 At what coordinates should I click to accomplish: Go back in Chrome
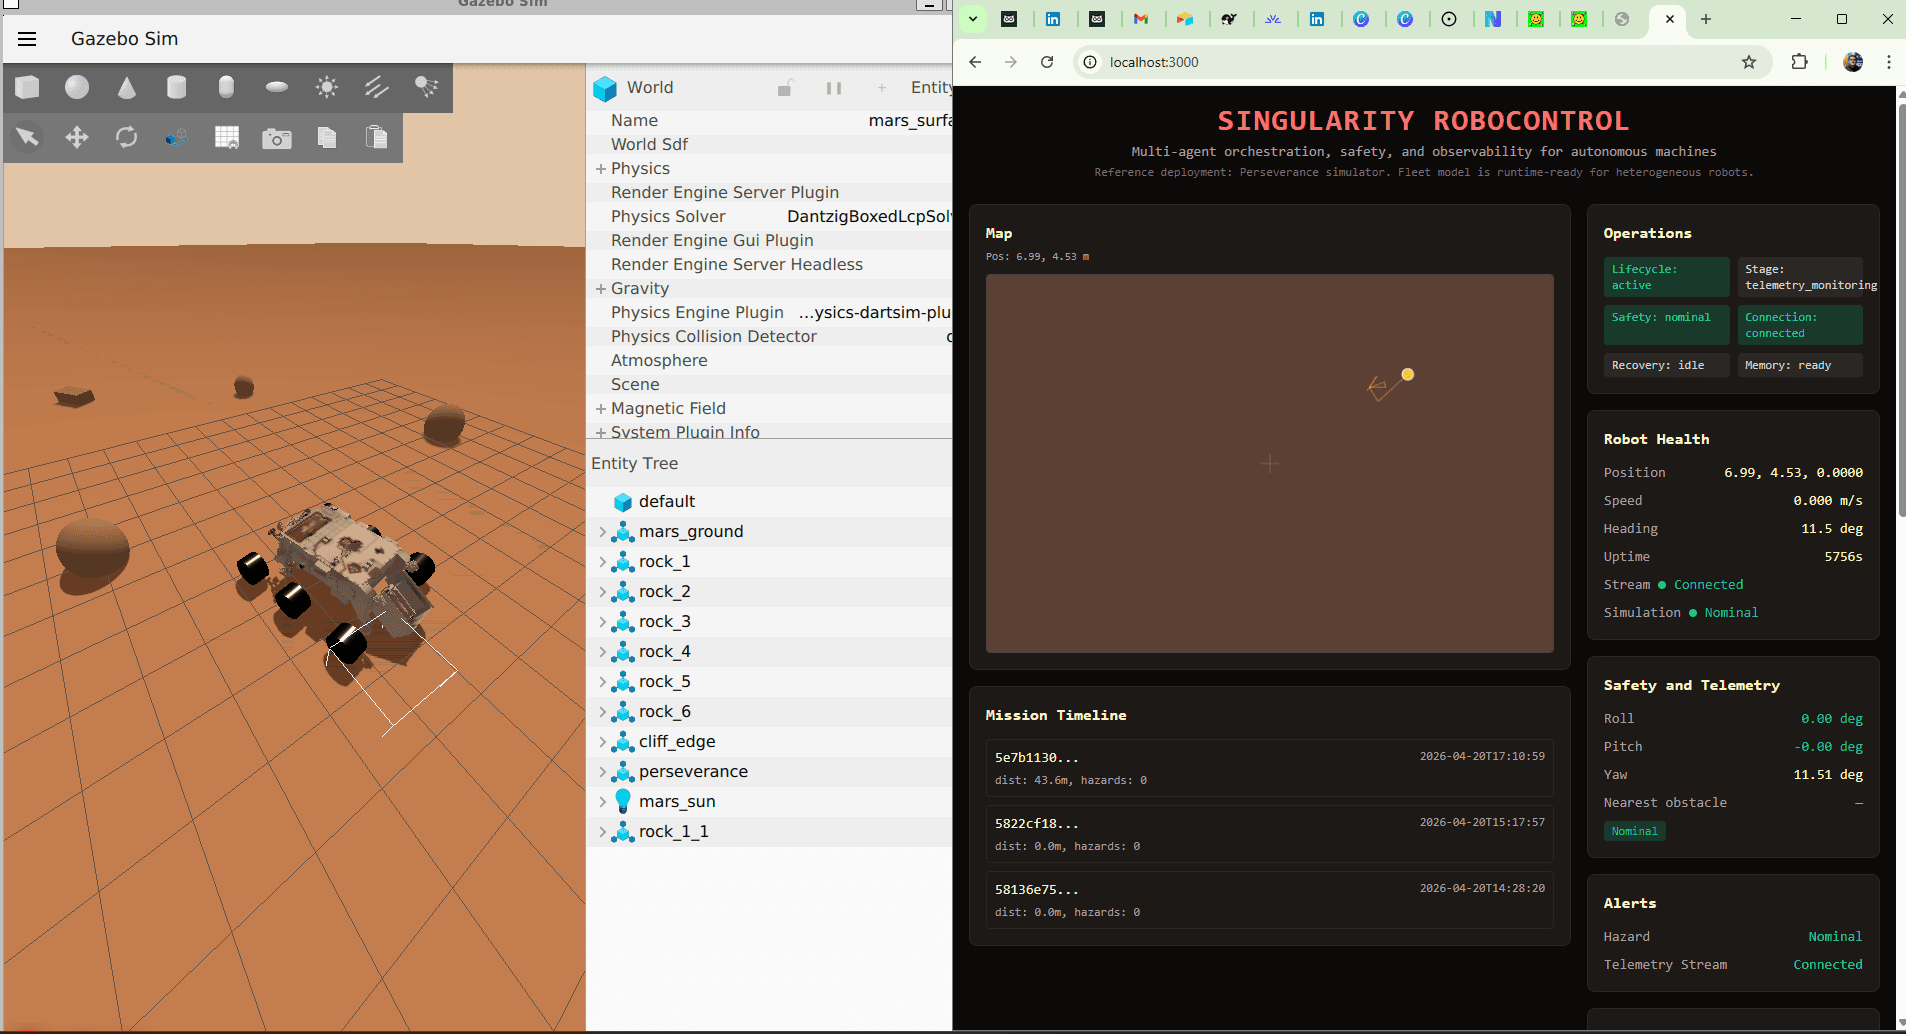[x=975, y=62]
